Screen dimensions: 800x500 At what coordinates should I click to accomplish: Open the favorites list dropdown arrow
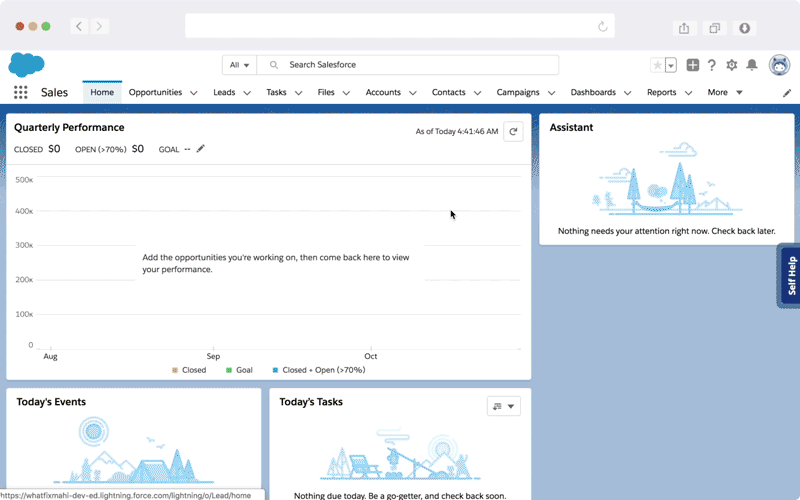671,65
